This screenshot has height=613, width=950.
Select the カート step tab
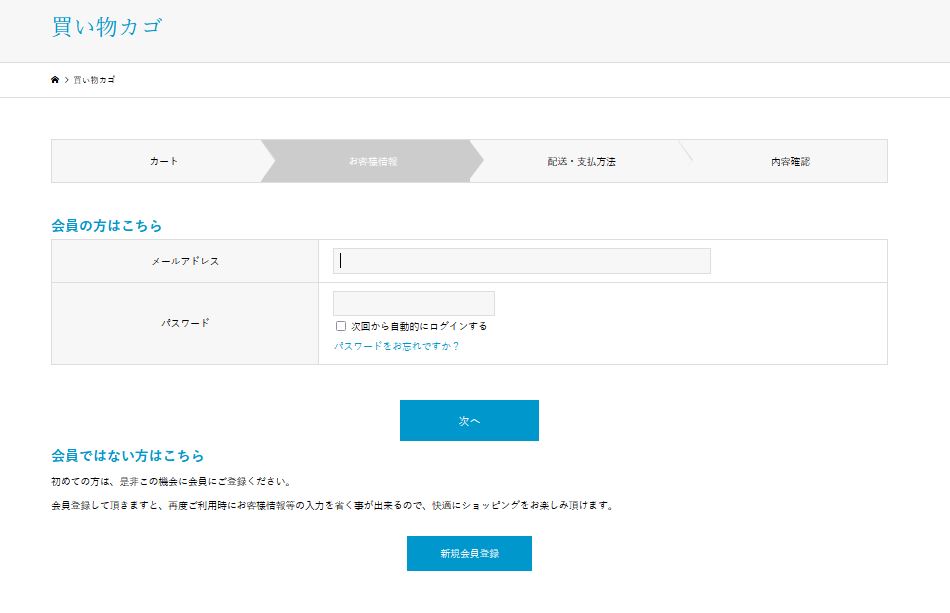(164, 161)
